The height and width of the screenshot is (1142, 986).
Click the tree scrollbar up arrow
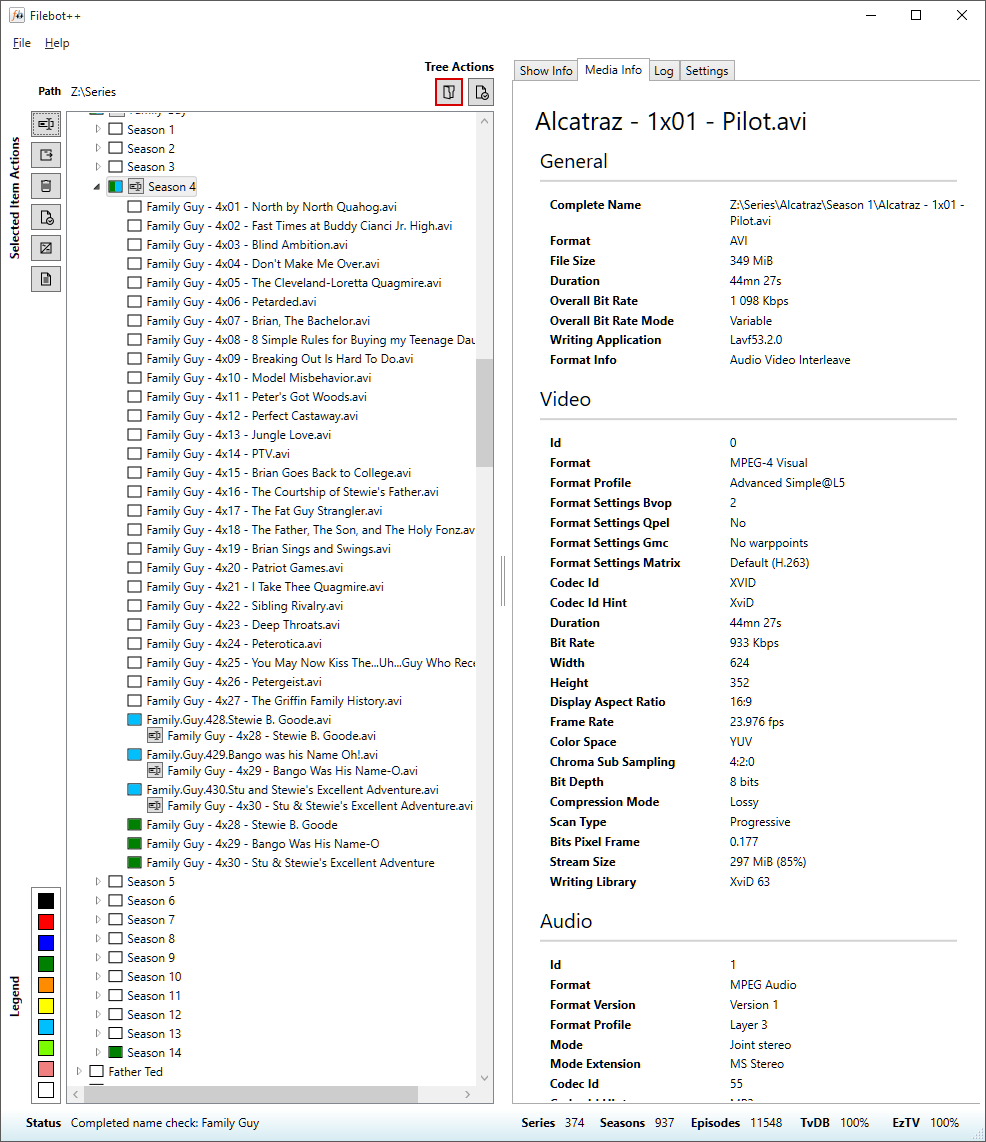(x=484, y=121)
